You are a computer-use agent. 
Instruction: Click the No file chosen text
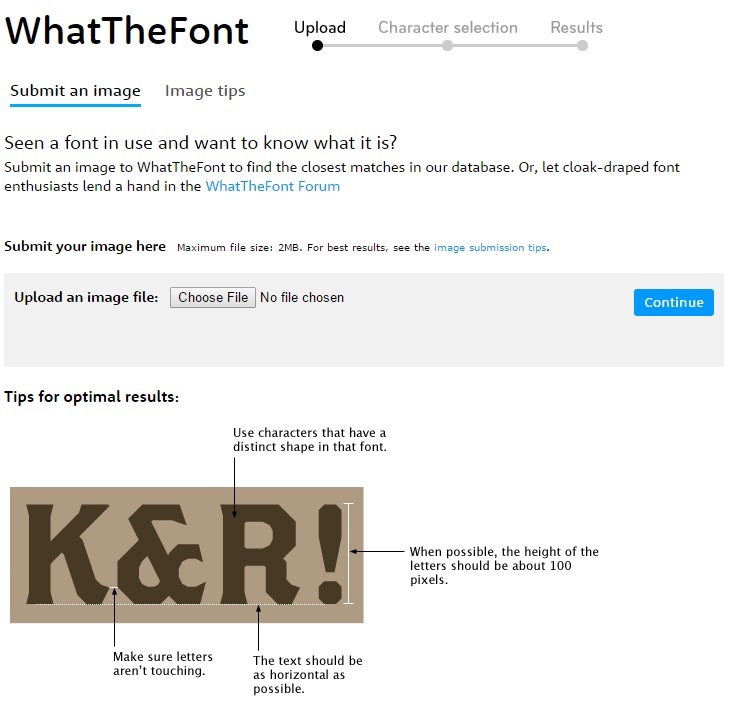302,297
